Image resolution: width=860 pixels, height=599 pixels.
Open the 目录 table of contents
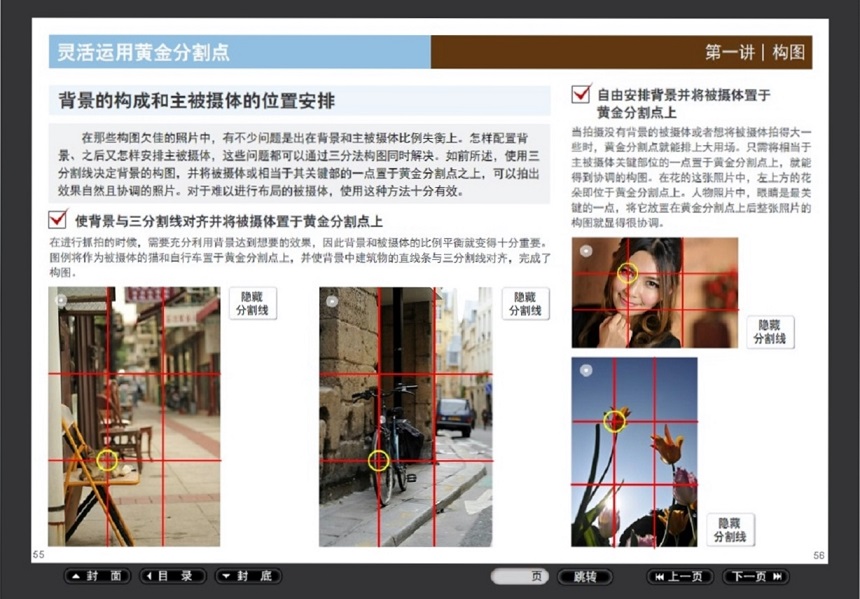pyautogui.click(x=173, y=576)
